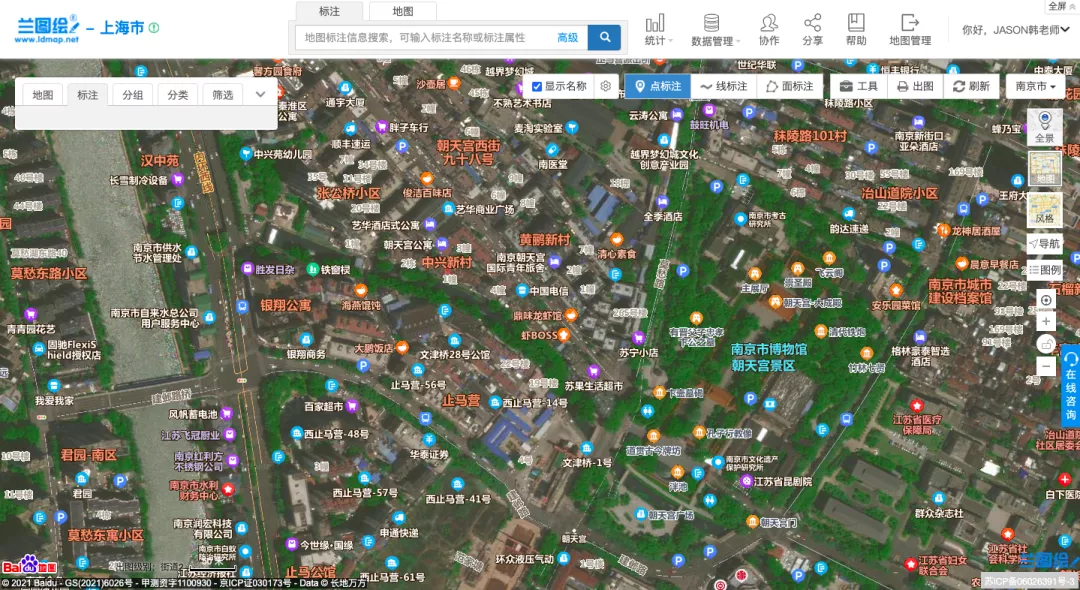Click the blue search magnifier button
The width and height of the screenshot is (1080, 590).
pyautogui.click(x=604, y=37)
